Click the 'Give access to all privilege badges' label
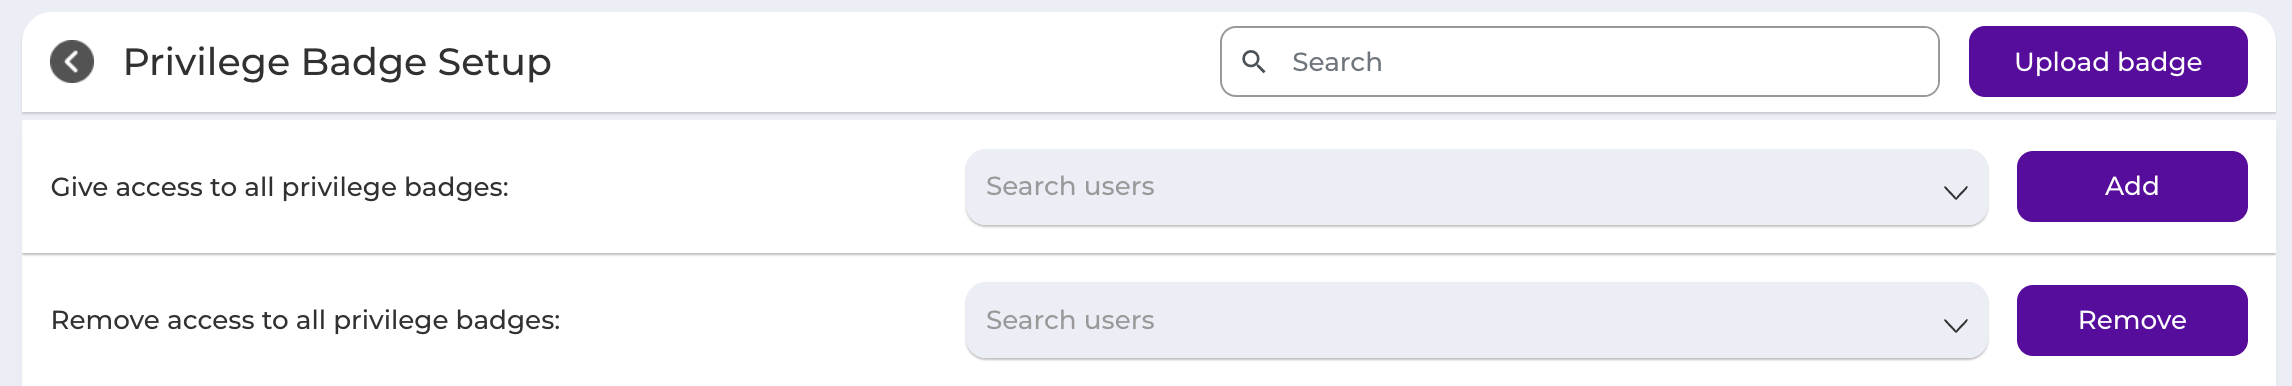 (280, 187)
